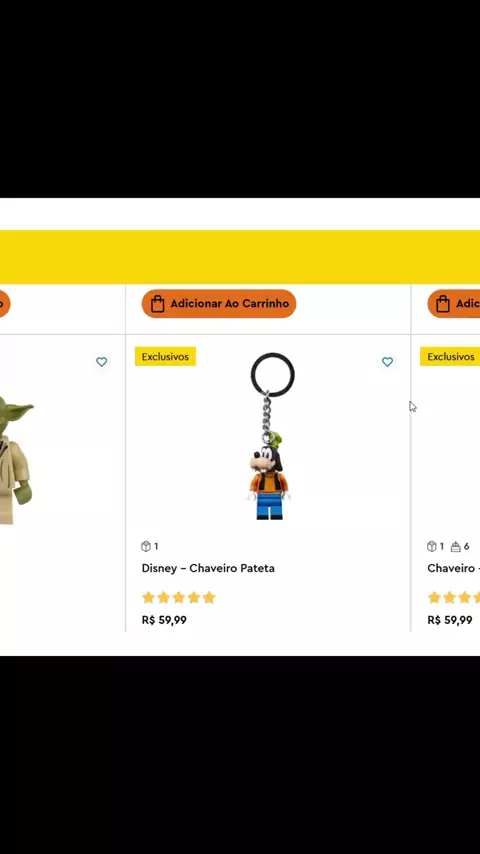
Task: Click Exclusivos badge on Goofy keychain card
Action: pyautogui.click(x=165, y=357)
